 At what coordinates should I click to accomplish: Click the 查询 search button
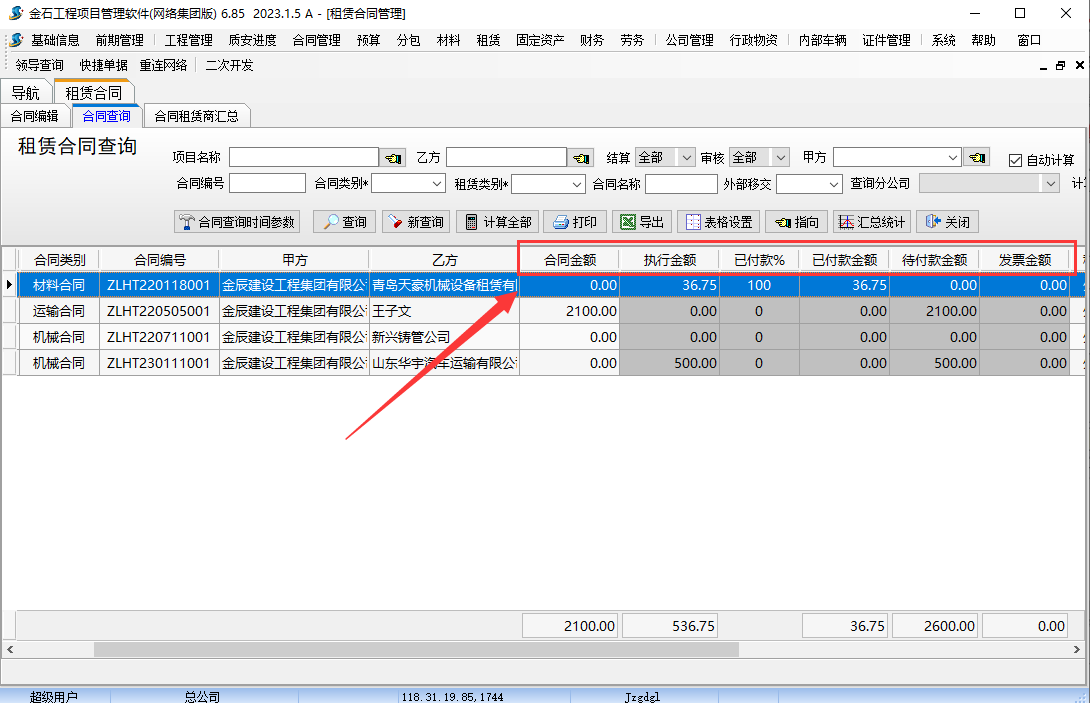click(x=343, y=222)
